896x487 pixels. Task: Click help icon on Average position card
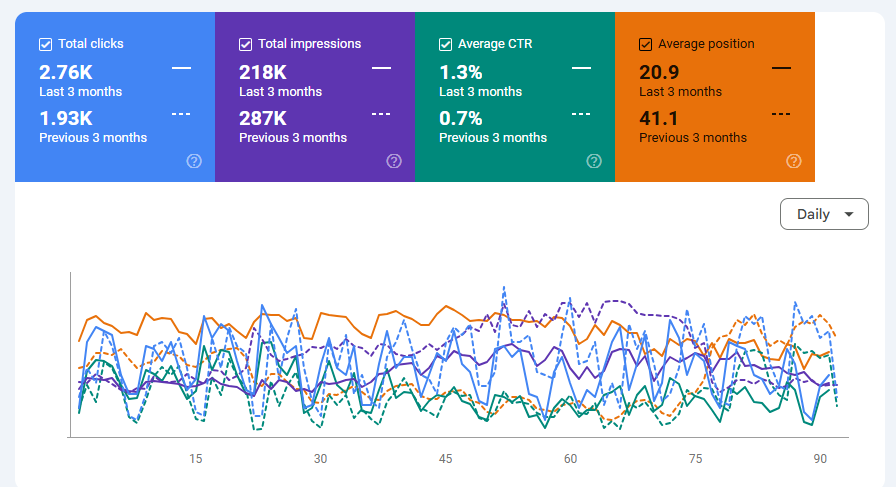click(794, 161)
